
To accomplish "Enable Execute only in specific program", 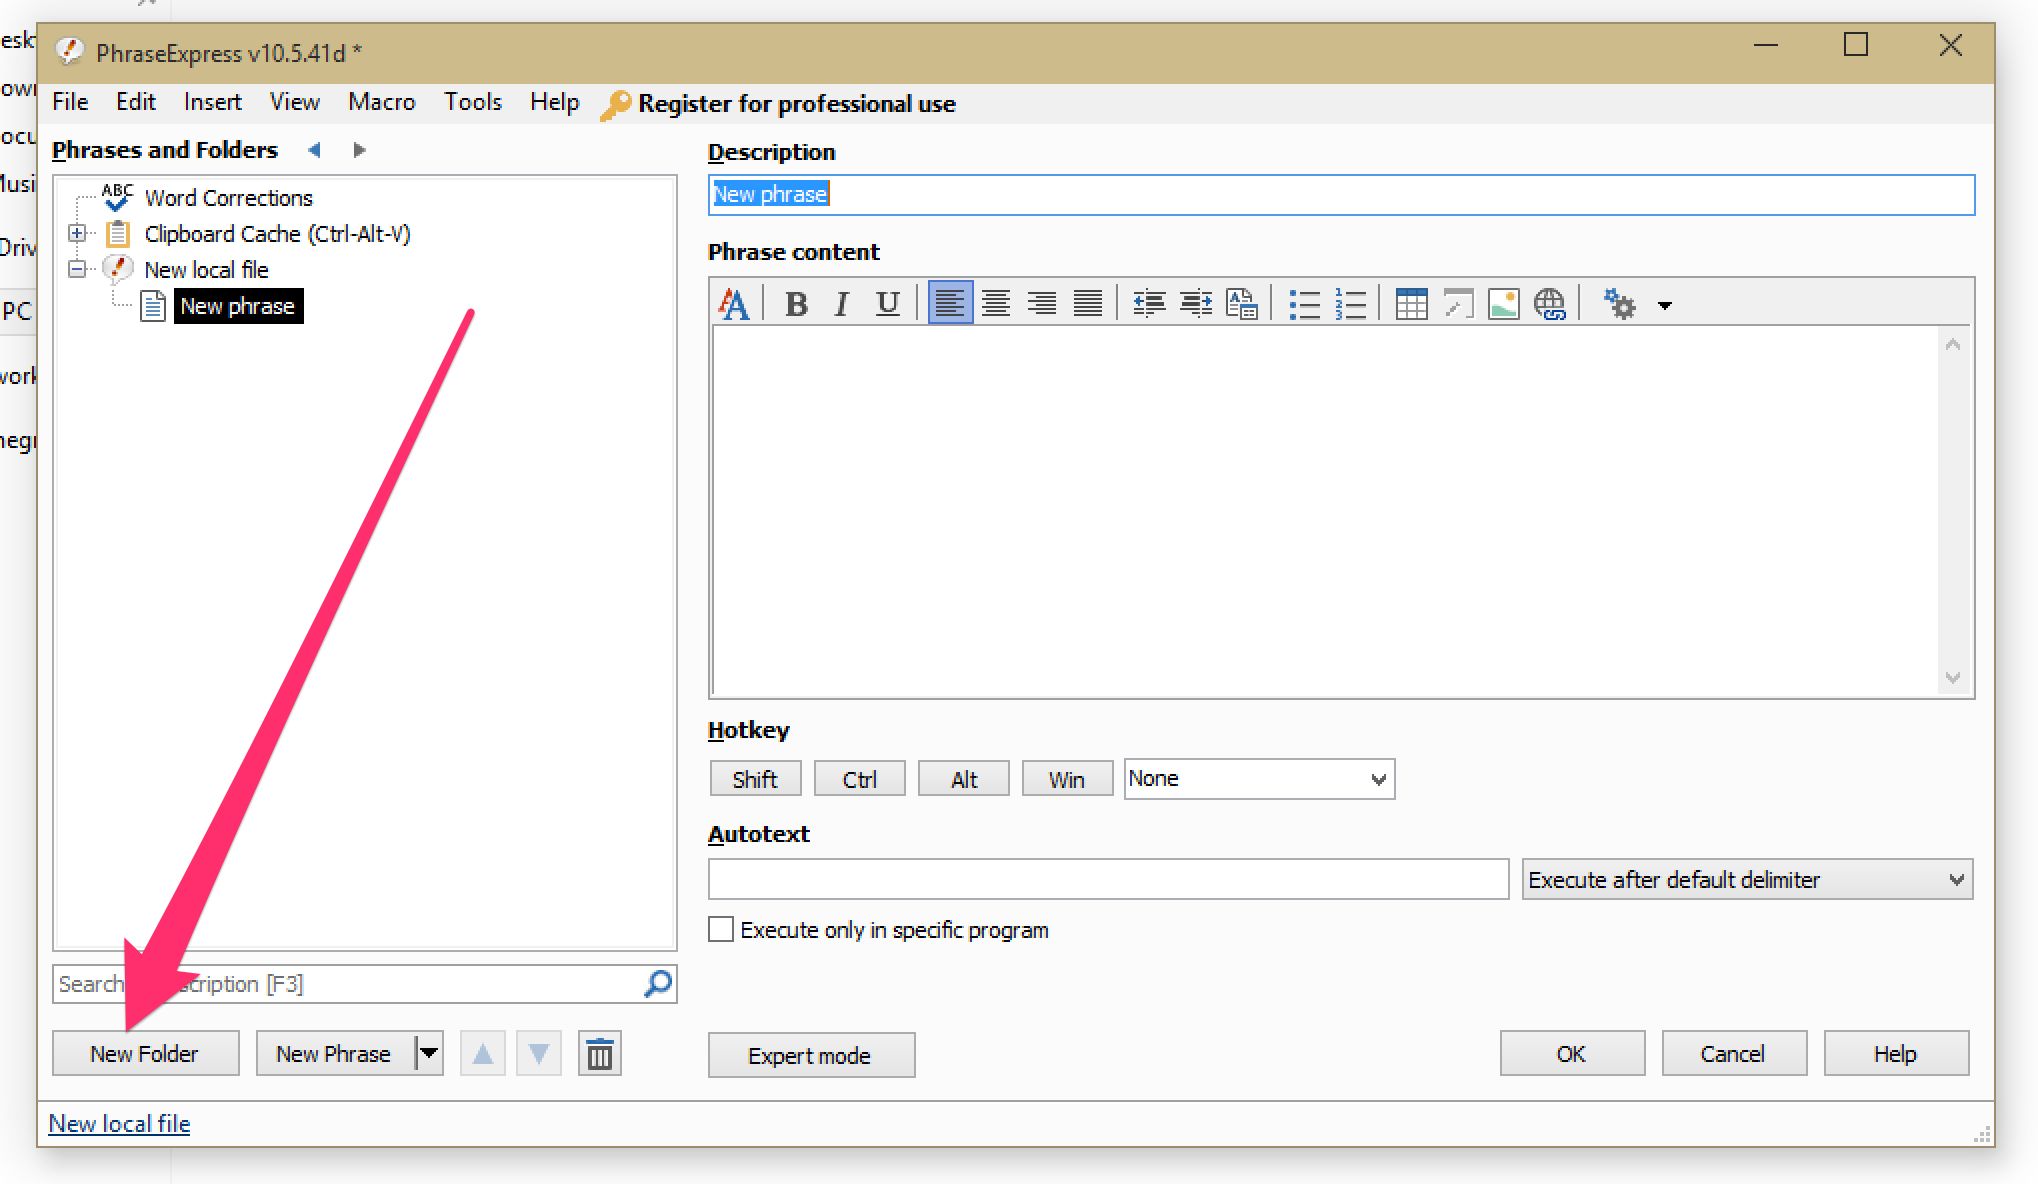I will (x=721, y=930).
